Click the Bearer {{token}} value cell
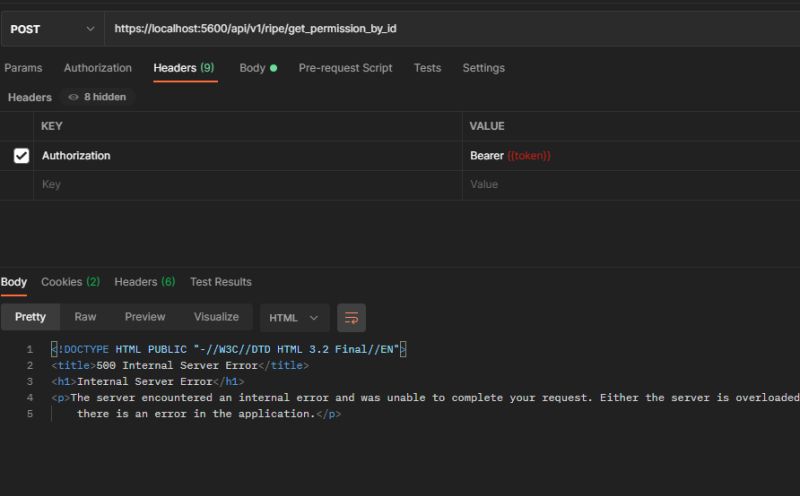Viewport: 800px width, 496px height. [x=631, y=156]
